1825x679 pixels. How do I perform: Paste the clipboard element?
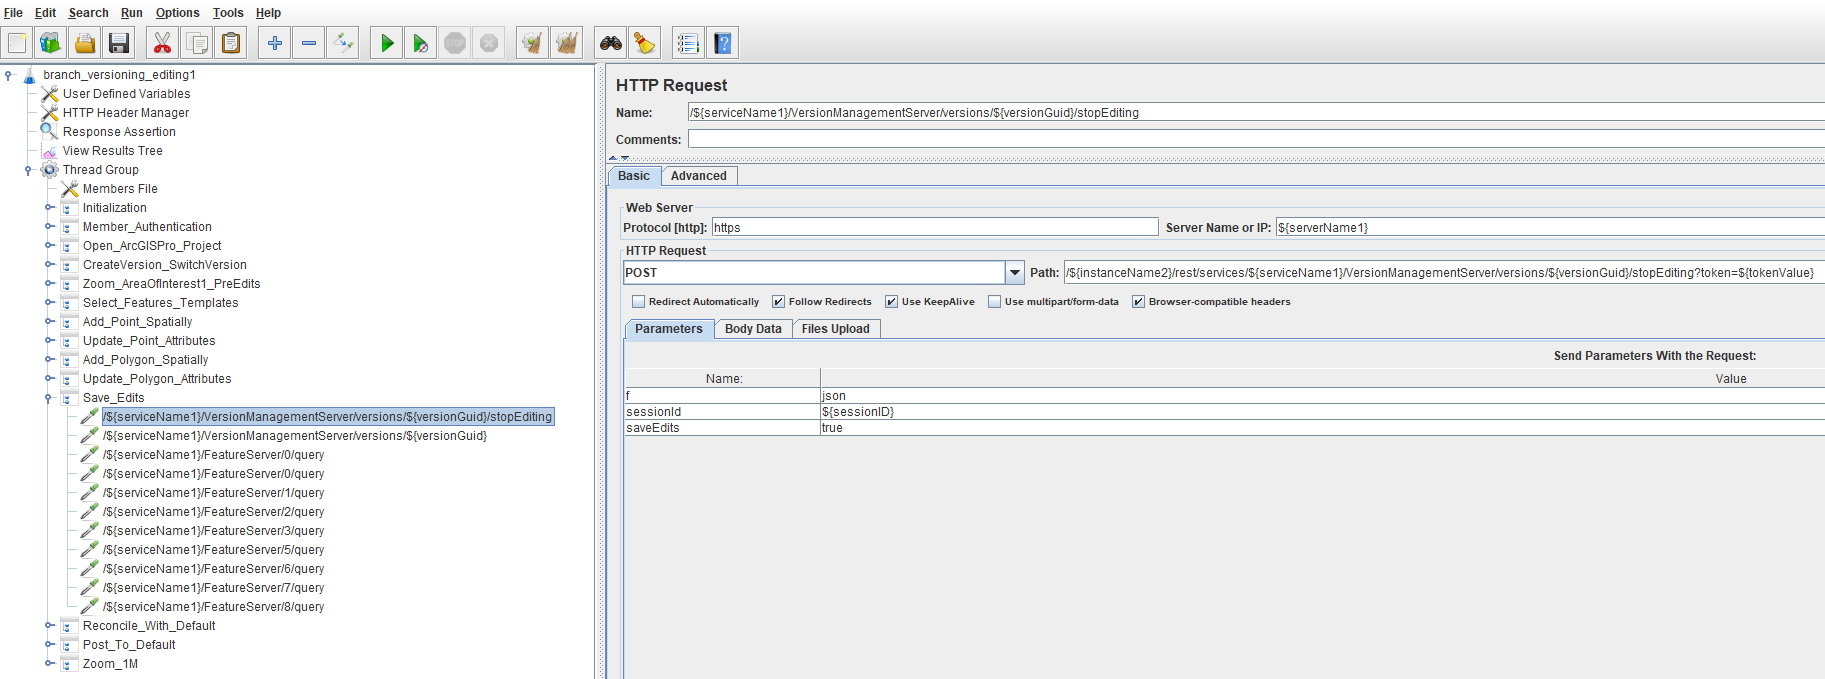point(231,43)
